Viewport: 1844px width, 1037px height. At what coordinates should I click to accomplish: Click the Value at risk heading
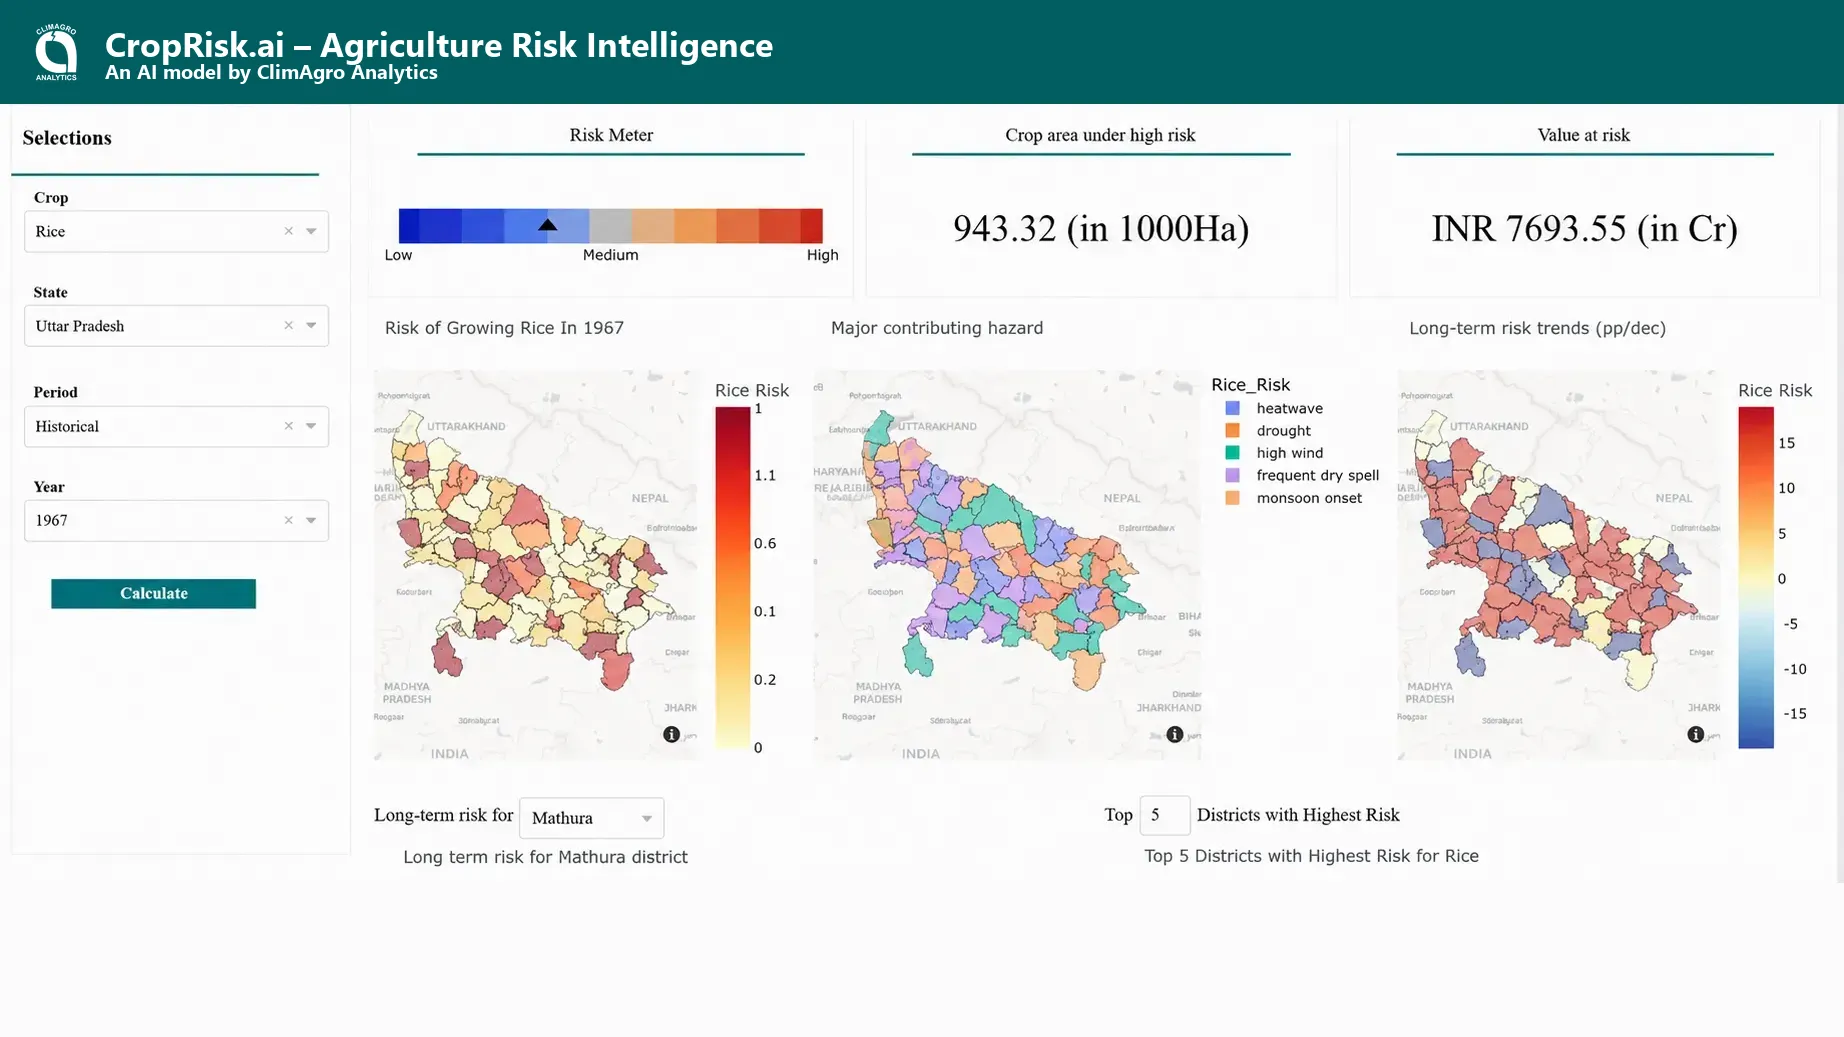(x=1584, y=135)
